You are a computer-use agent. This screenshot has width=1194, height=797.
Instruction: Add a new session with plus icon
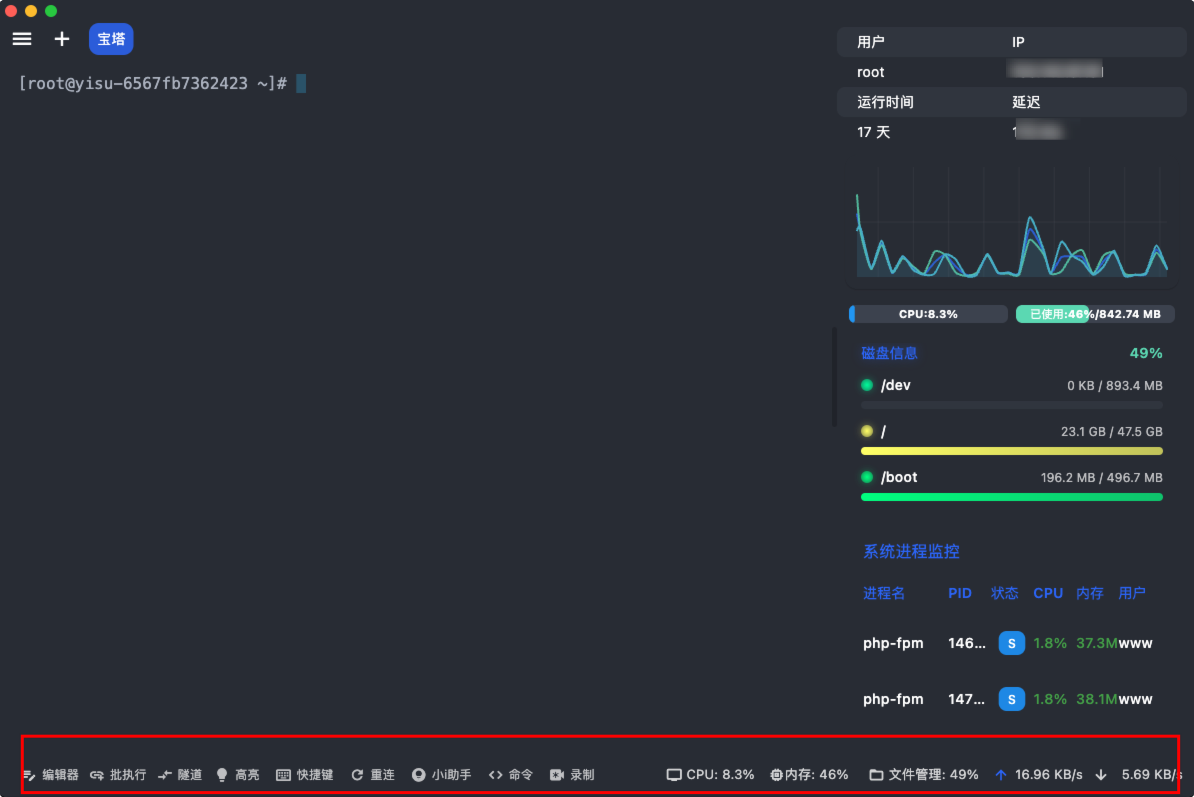pos(62,39)
